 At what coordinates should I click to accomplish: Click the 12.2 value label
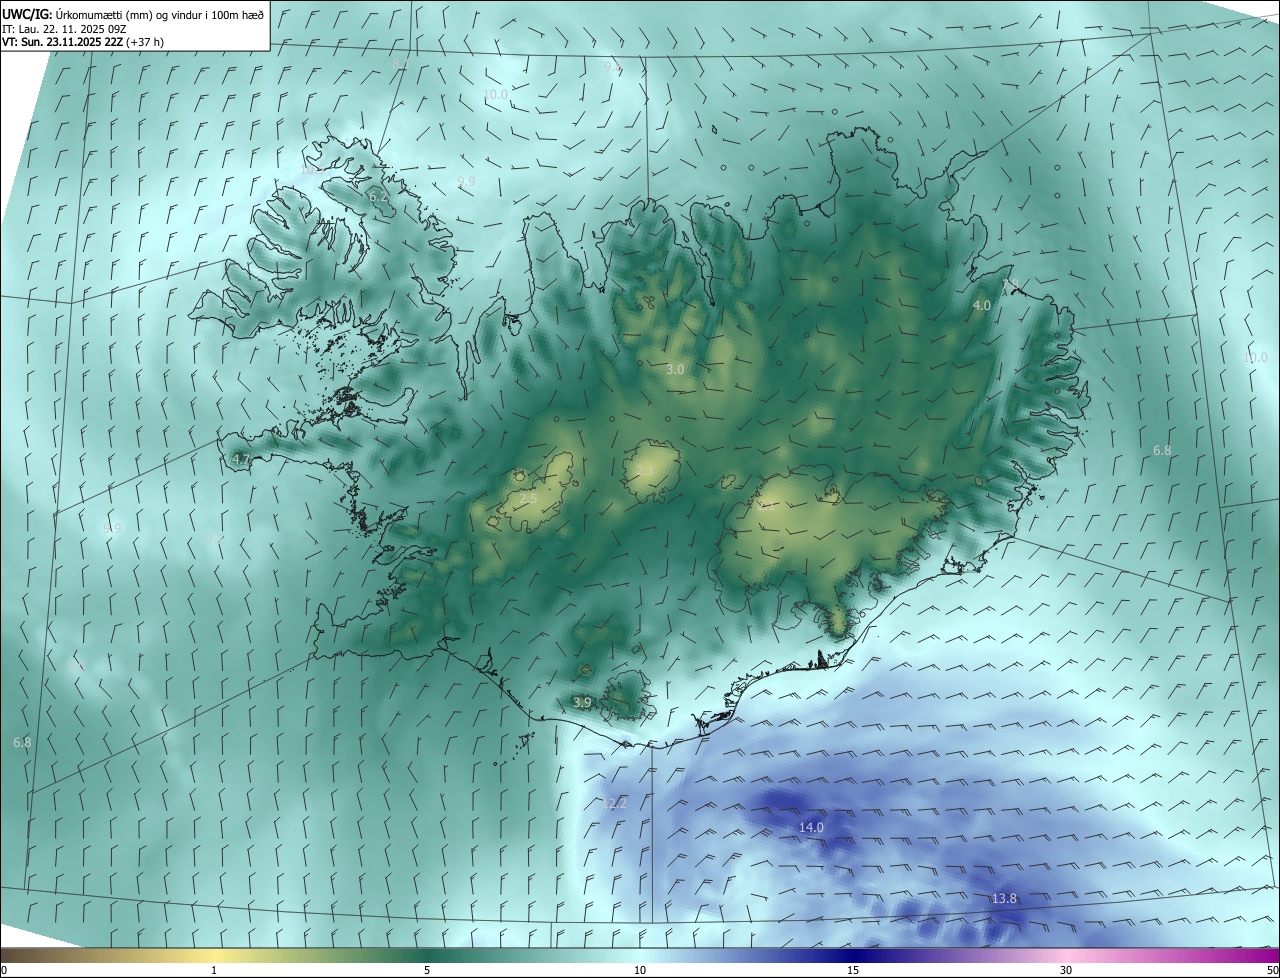tap(614, 803)
